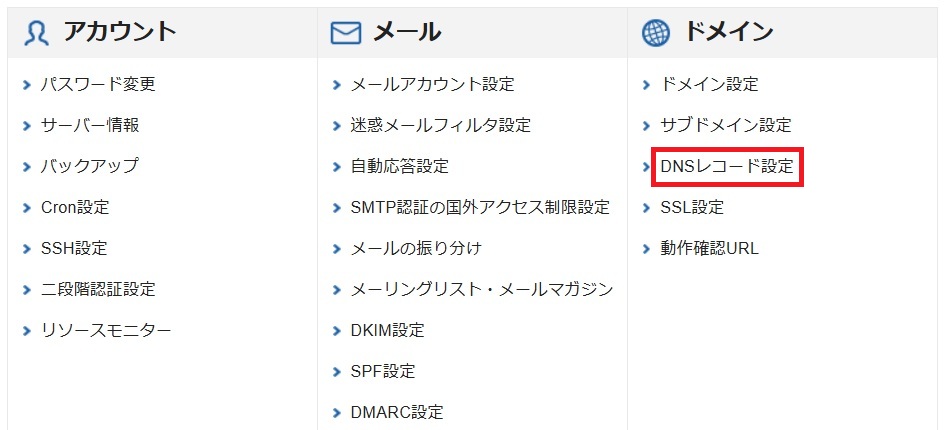The height and width of the screenshot is (430, 945).
Task: Open メーリングリスト・メールマガジン
Action: (482, 289)
